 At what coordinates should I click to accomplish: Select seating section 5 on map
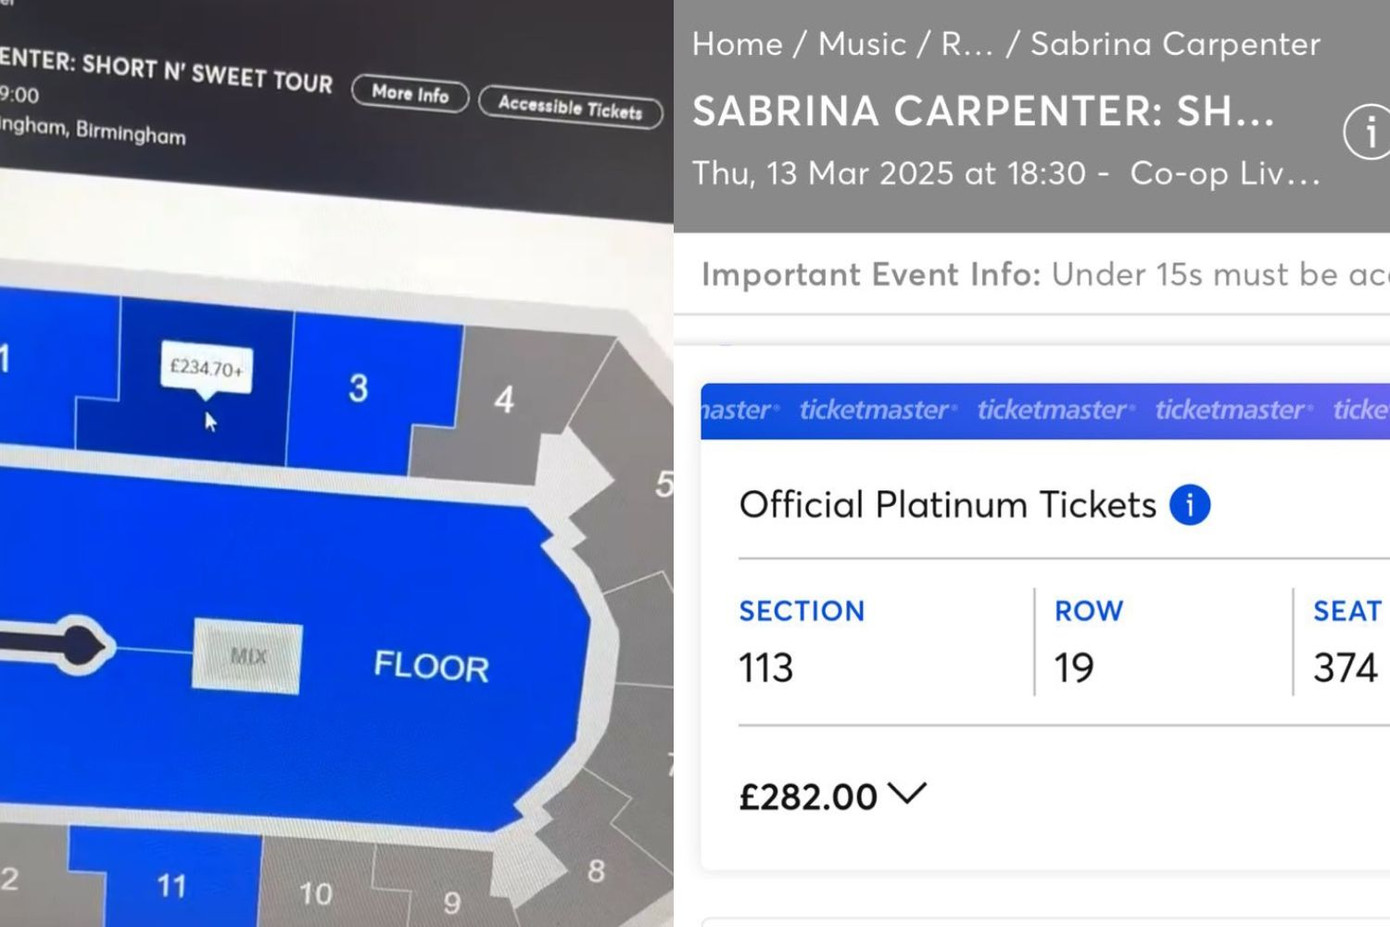coord(662,485)
